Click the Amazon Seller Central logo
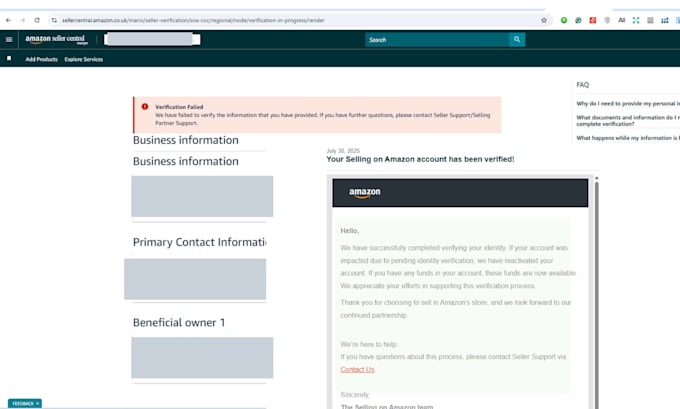The image size is (680, 409). (56, 39)
